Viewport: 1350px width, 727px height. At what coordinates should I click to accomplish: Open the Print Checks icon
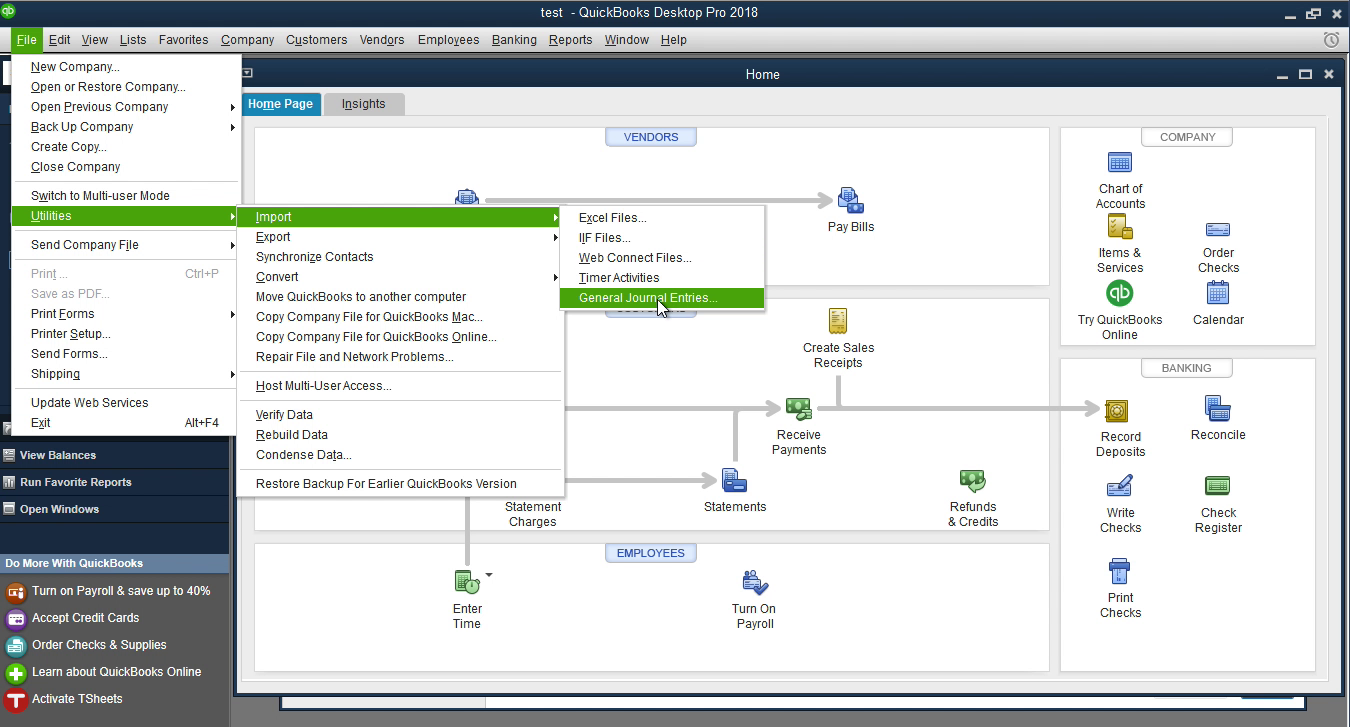(x=1119, y=572)
